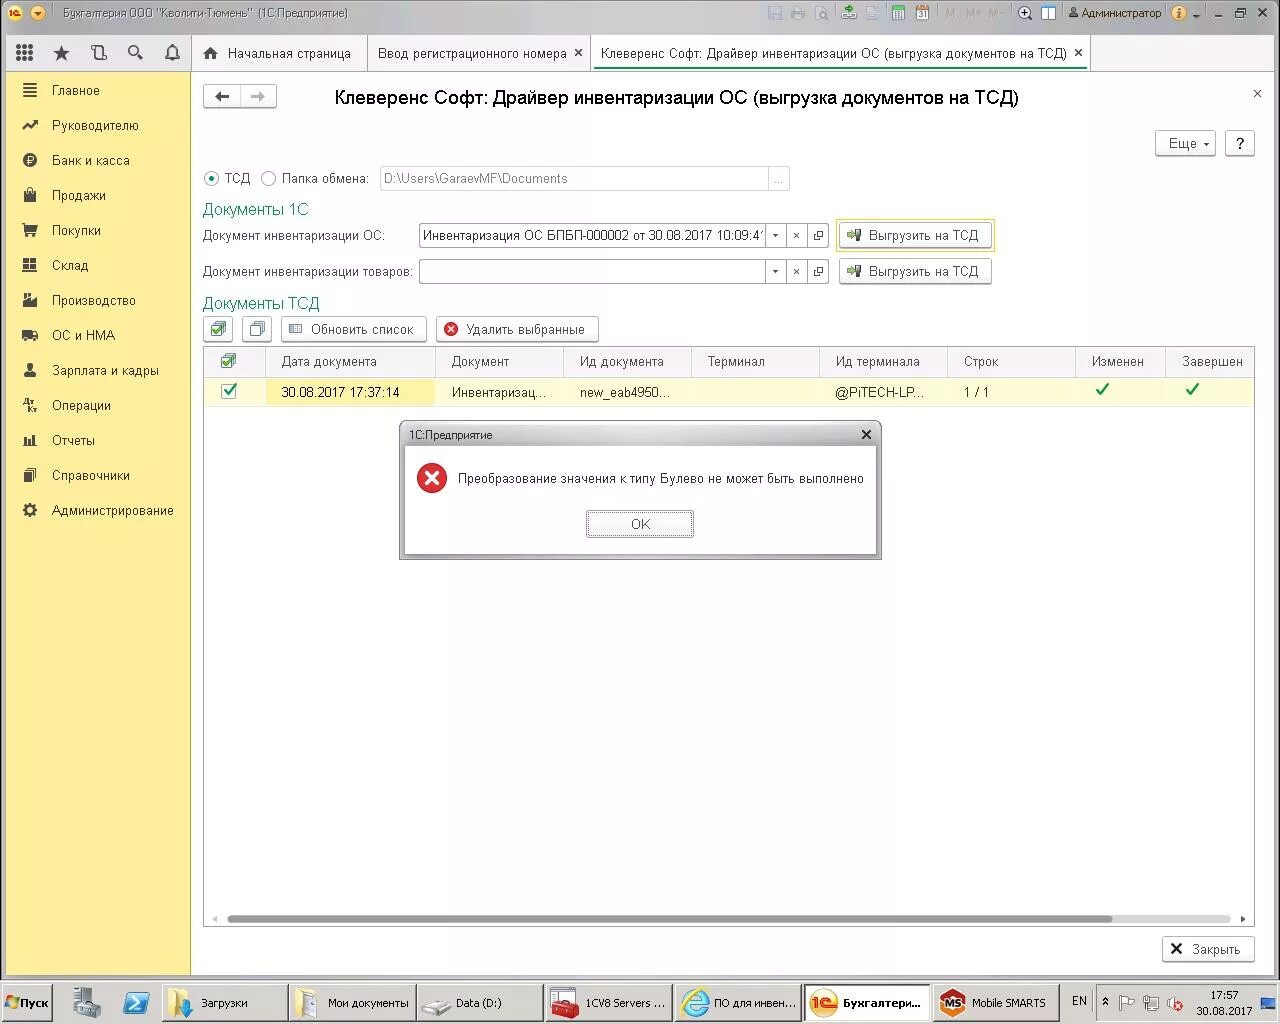Image resolution: width=1280 pixels, height=1024 pixels.
Task: Click the Документ инвентаризации товаров input field
Action: [592, 272]
